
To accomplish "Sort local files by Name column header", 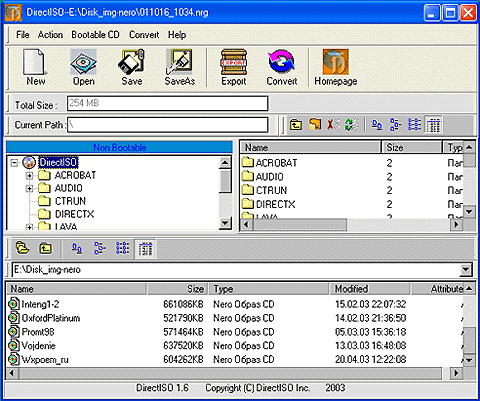I will point(76,289).
